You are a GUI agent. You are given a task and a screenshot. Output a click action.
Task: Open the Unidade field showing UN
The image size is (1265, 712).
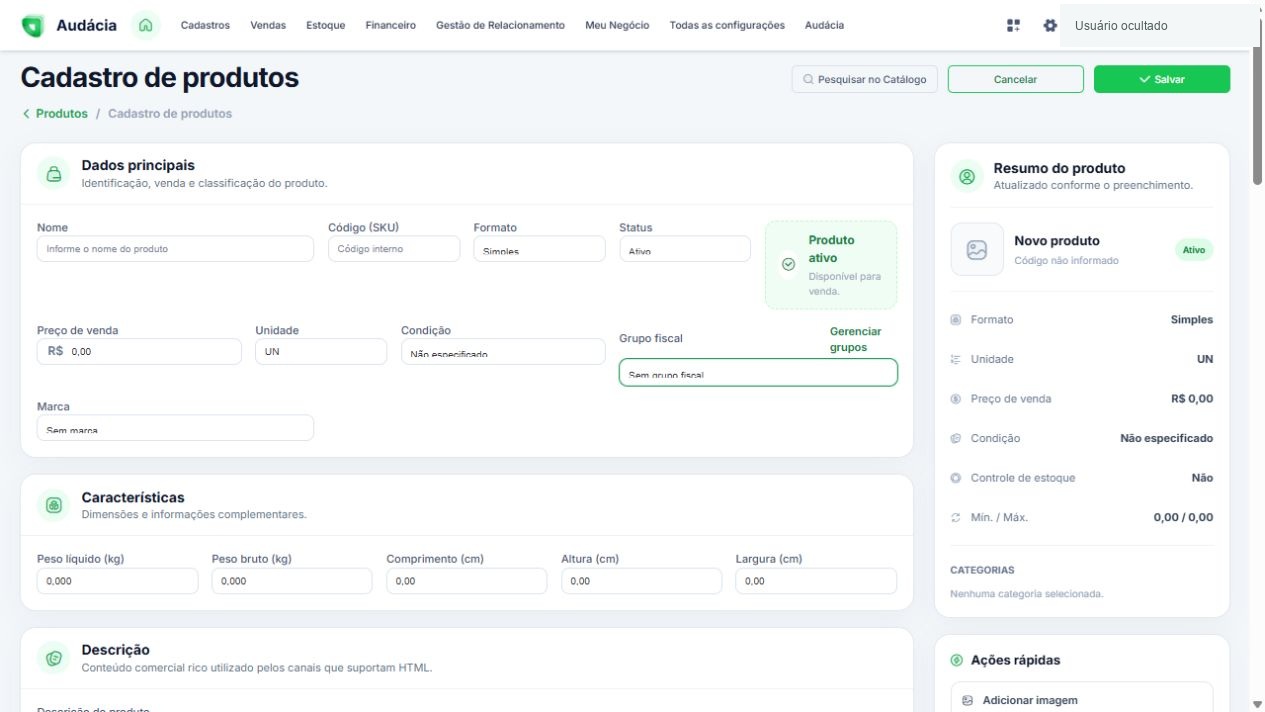[321, 352]
